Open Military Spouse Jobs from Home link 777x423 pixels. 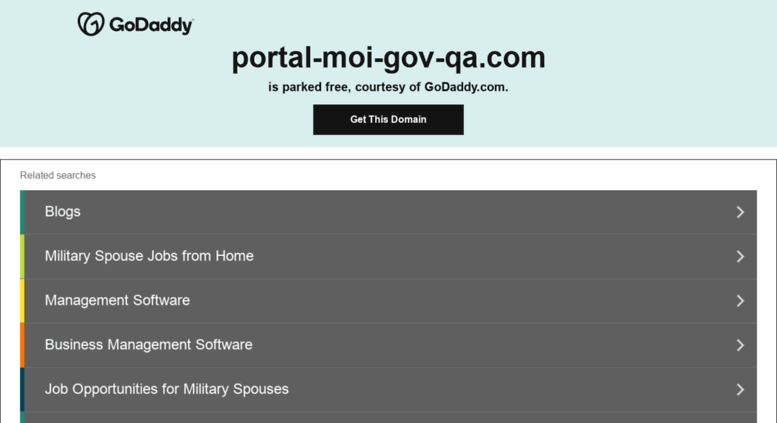click(x=390, y=257)
